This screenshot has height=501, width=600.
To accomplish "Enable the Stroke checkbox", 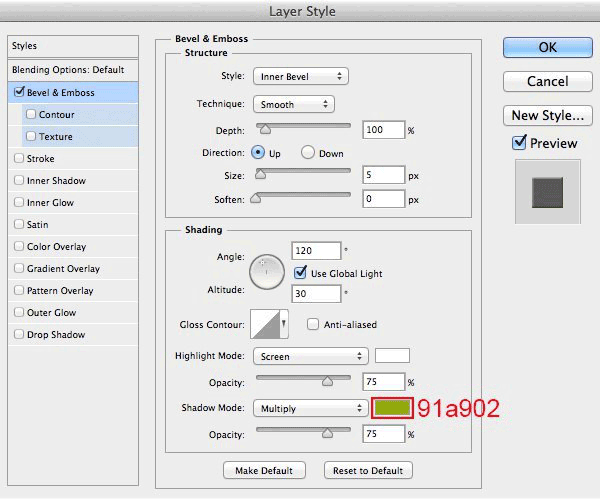I will tap(19, 158).
